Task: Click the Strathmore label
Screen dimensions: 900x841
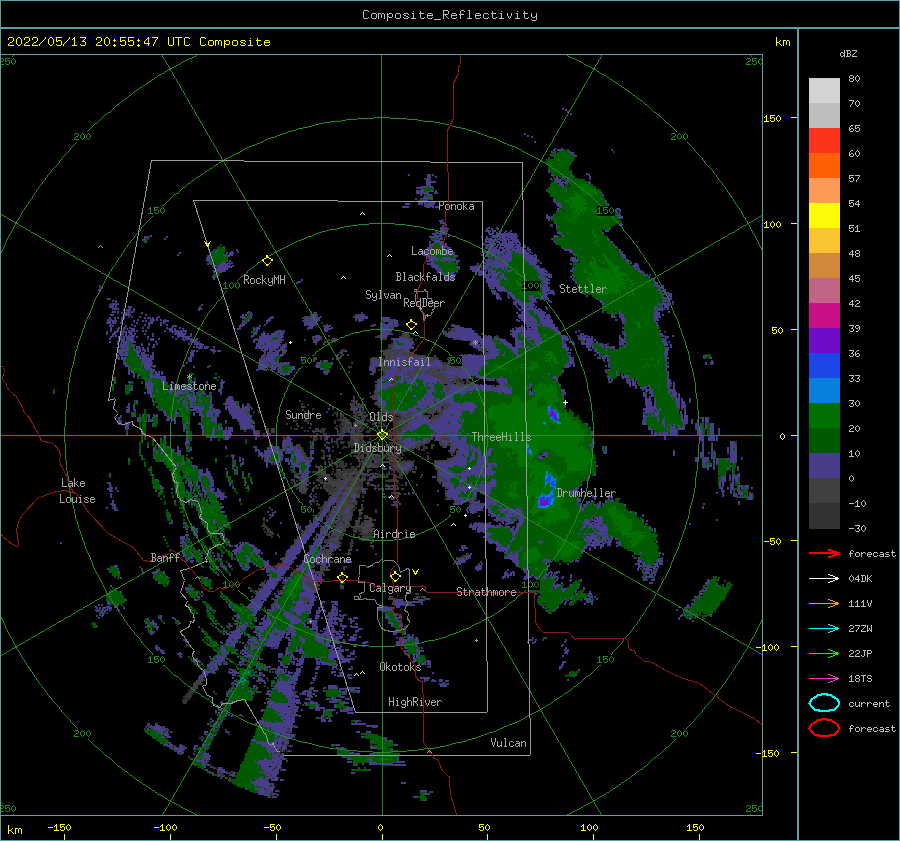Action: (486, 592)
